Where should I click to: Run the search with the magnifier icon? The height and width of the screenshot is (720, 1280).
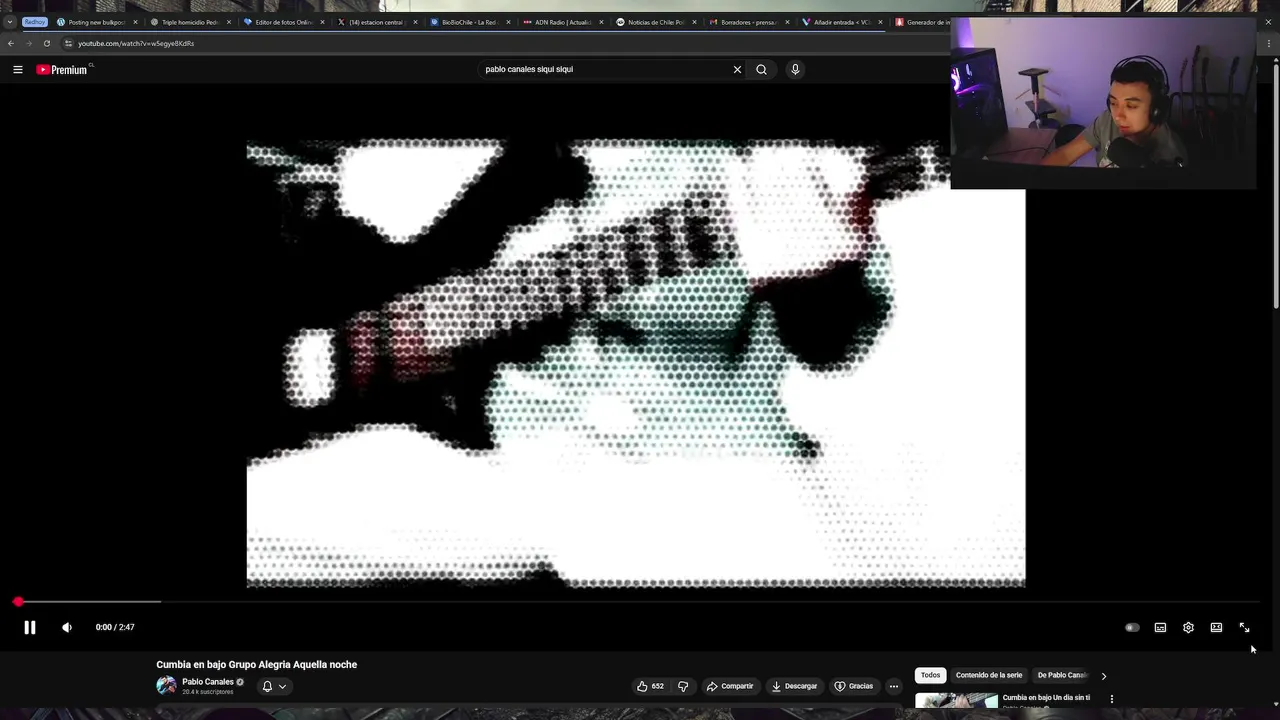pos(761,69)
